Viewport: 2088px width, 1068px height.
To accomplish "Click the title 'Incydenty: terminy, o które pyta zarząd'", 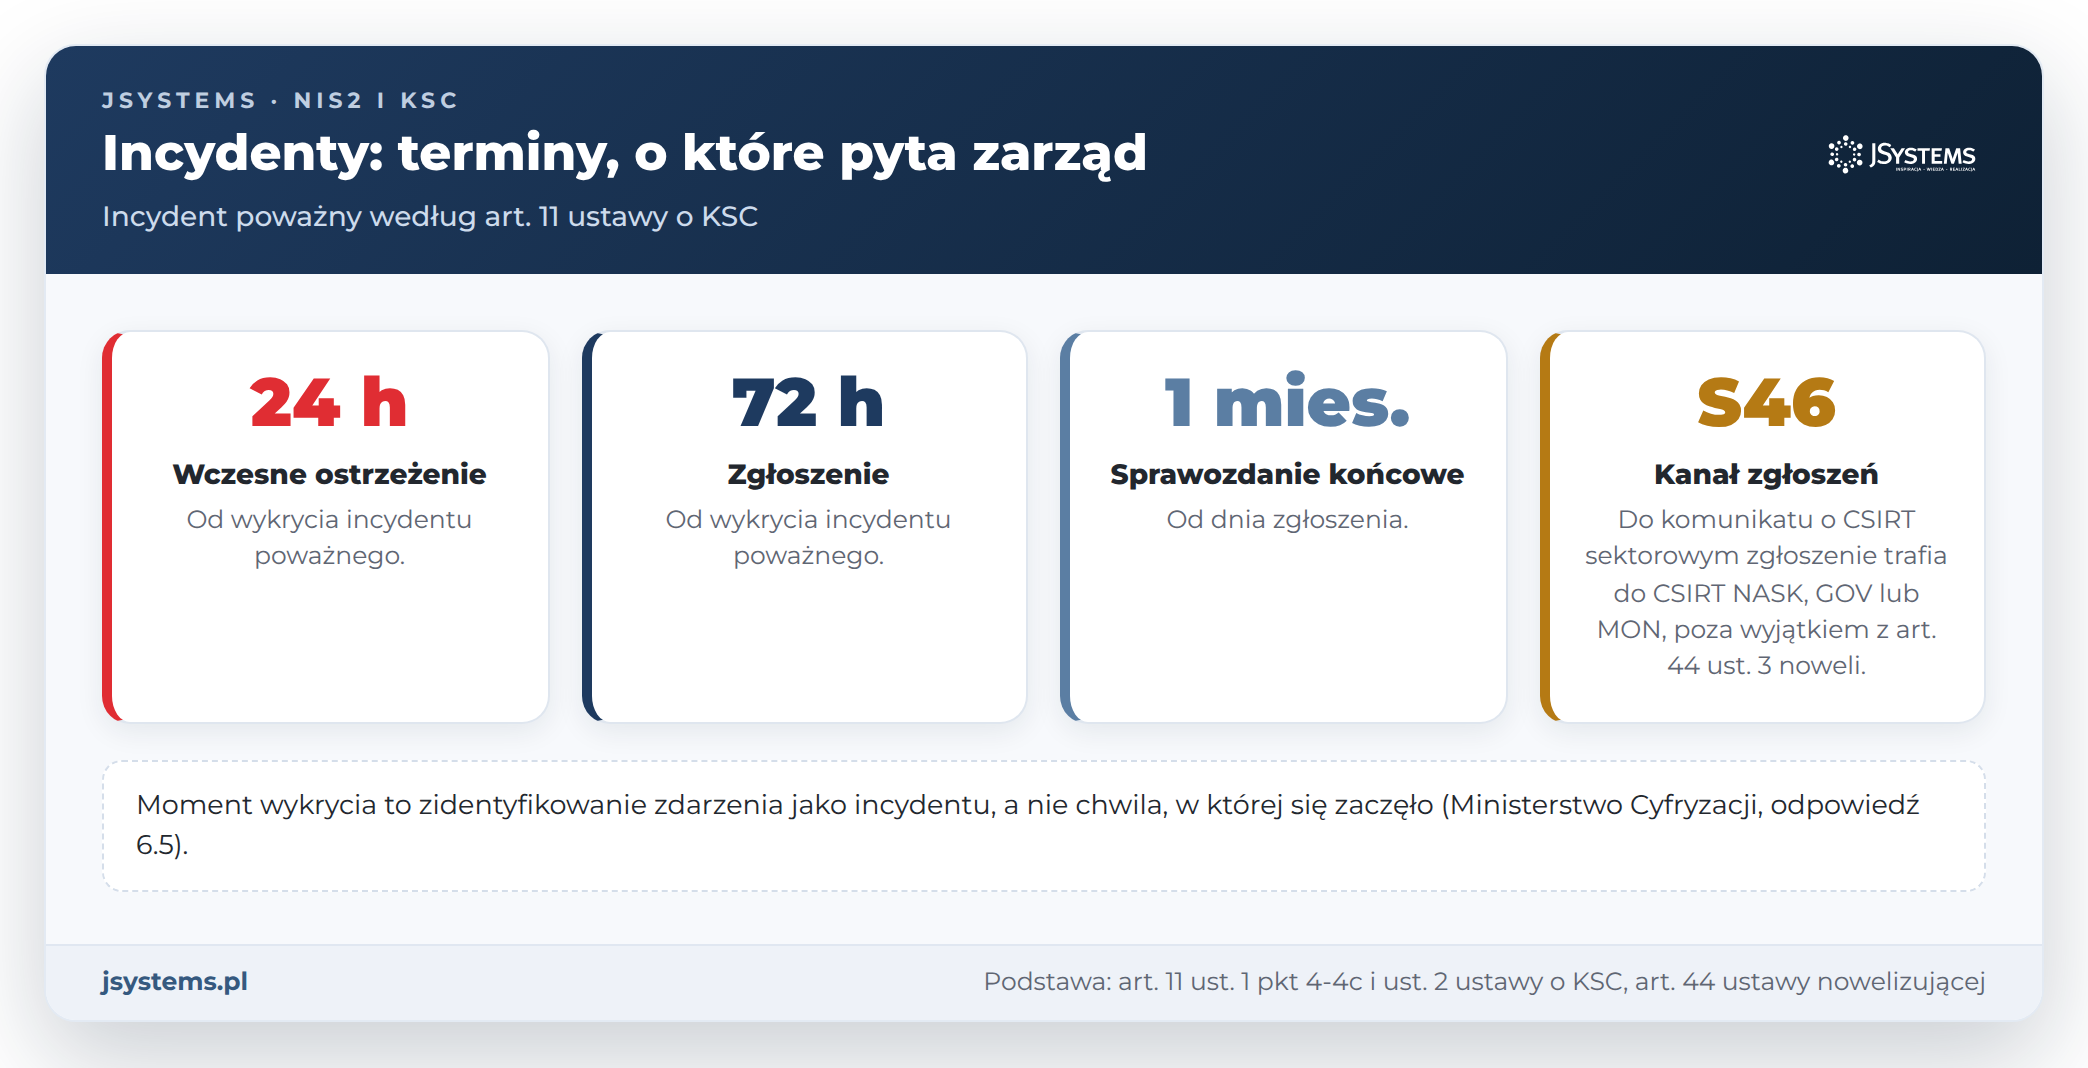I will point(624,153).
